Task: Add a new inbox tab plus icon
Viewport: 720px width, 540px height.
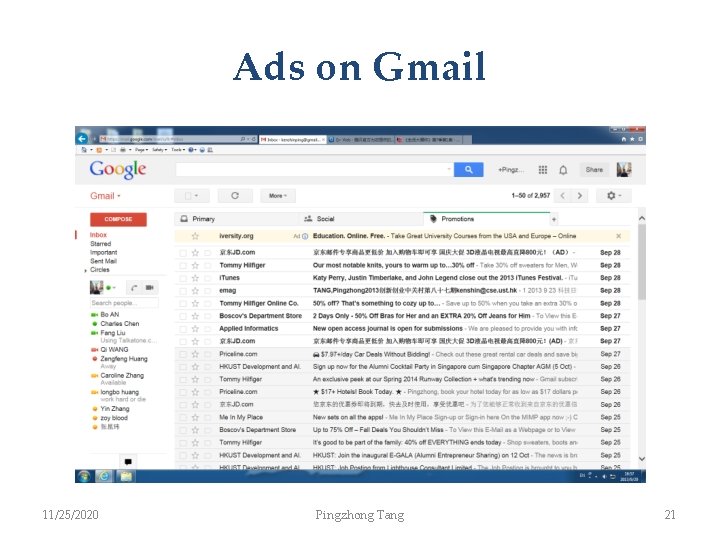Action: click(554, 219)
